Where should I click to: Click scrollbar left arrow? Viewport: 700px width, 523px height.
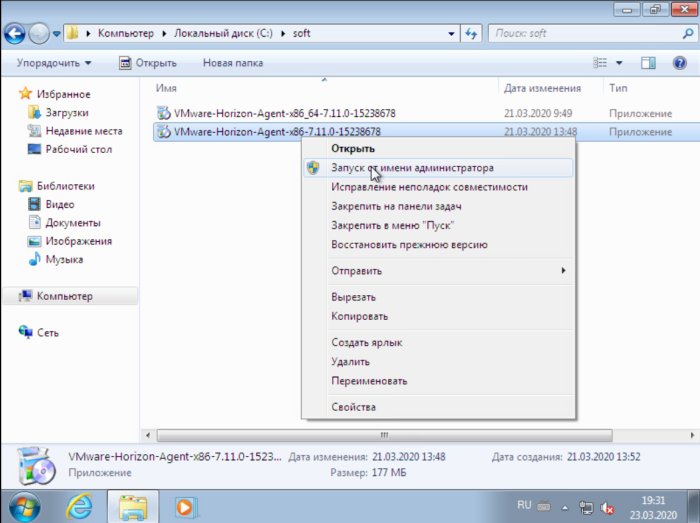point(148,435)
